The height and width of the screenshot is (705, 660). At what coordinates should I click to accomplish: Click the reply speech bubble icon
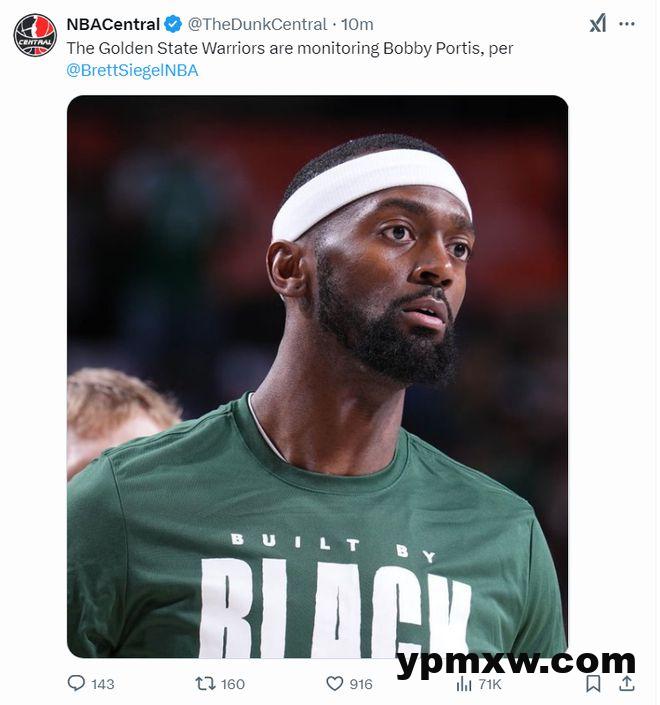pyautogui.click(x=76, y=683)
